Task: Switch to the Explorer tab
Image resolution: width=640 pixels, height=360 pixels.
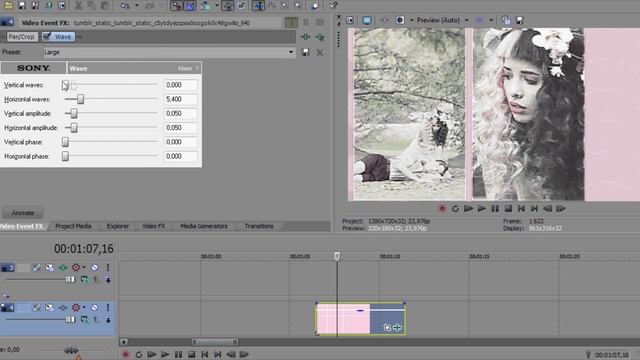Action: [118, 226]
